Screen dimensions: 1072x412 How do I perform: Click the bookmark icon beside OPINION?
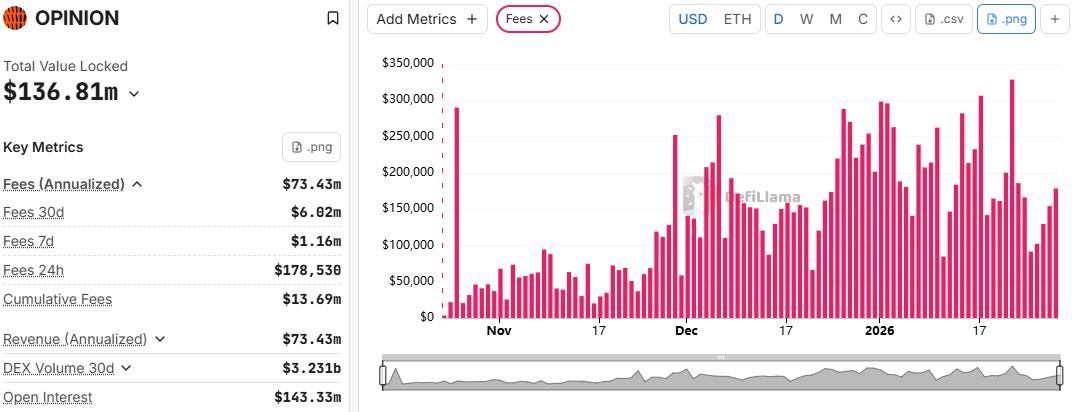tap(333, 18)
